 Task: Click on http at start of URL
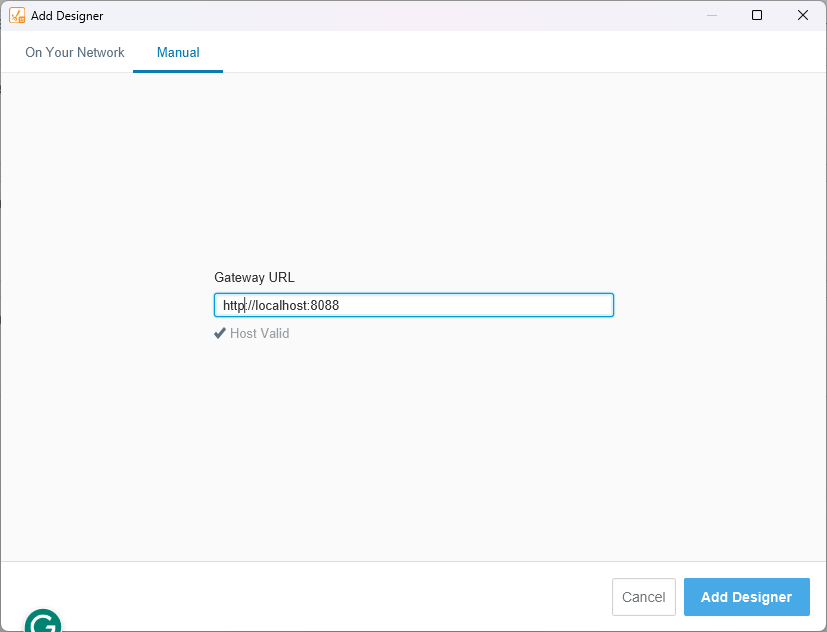[x=232, y=305]
